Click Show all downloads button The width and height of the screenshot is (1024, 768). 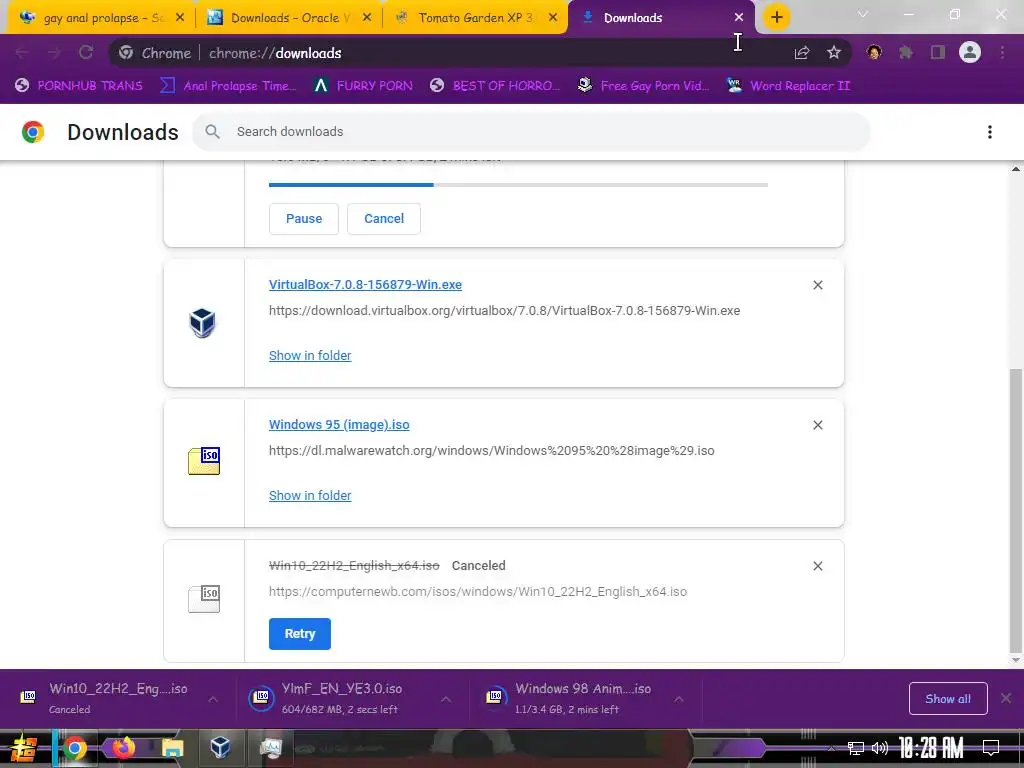pyautogui.click(x=948, y=699)
